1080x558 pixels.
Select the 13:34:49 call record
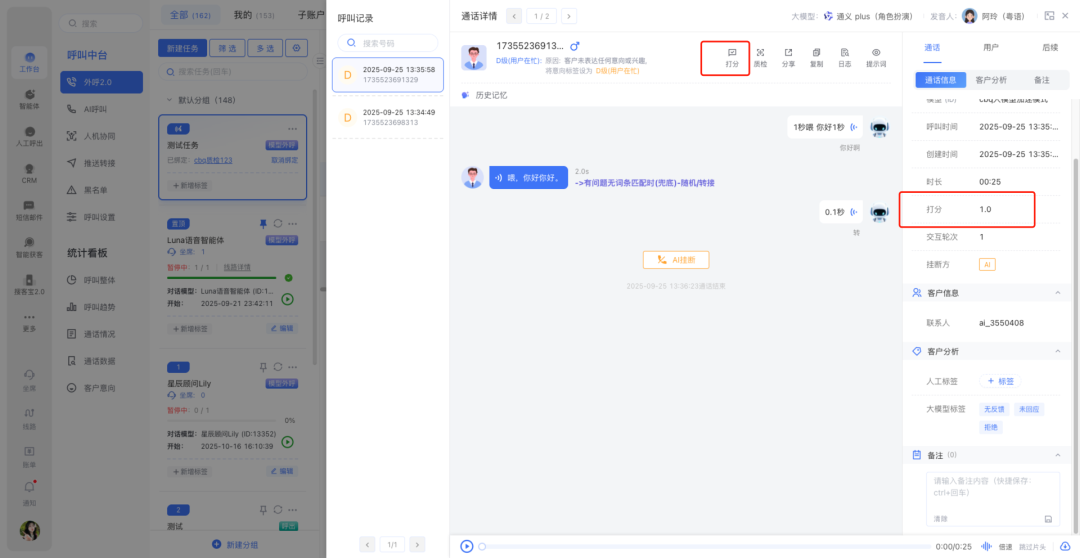point(387,117)
